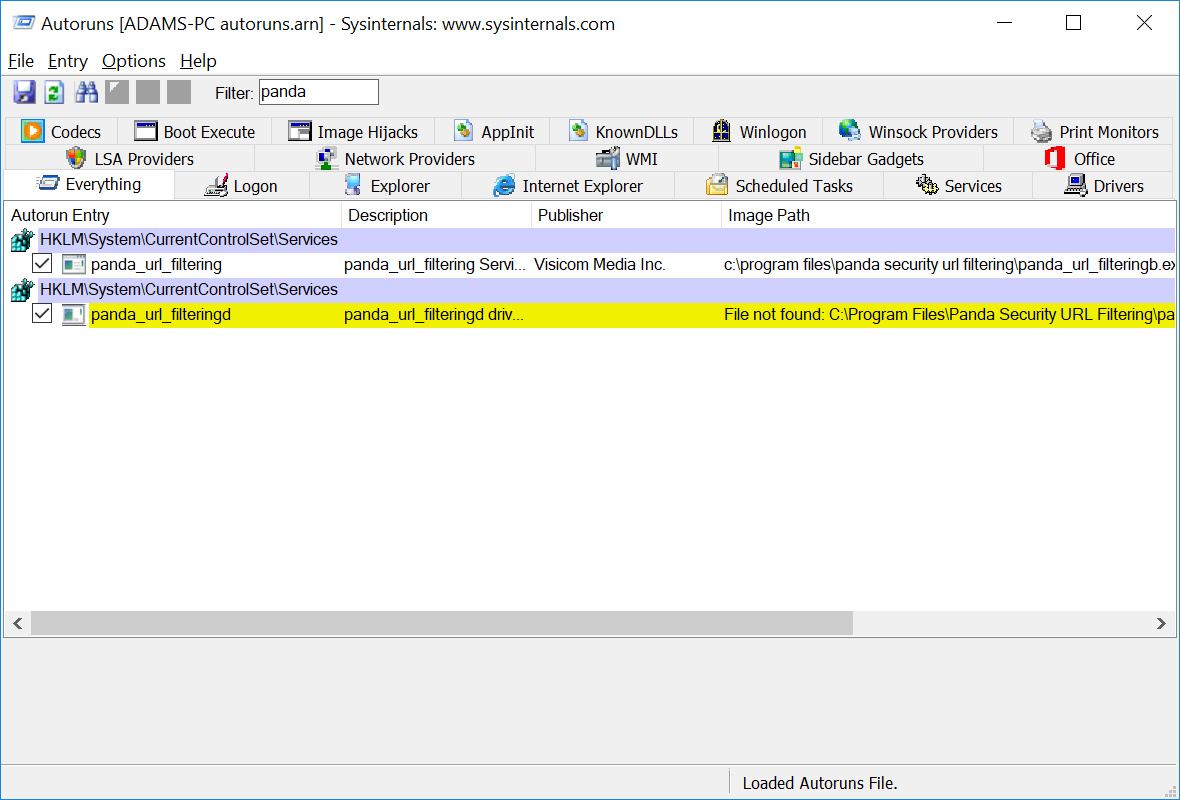Screen dimensions: 1180x800
Task: Click the Scheduled Tasks icon
Action: coord(717,185)
